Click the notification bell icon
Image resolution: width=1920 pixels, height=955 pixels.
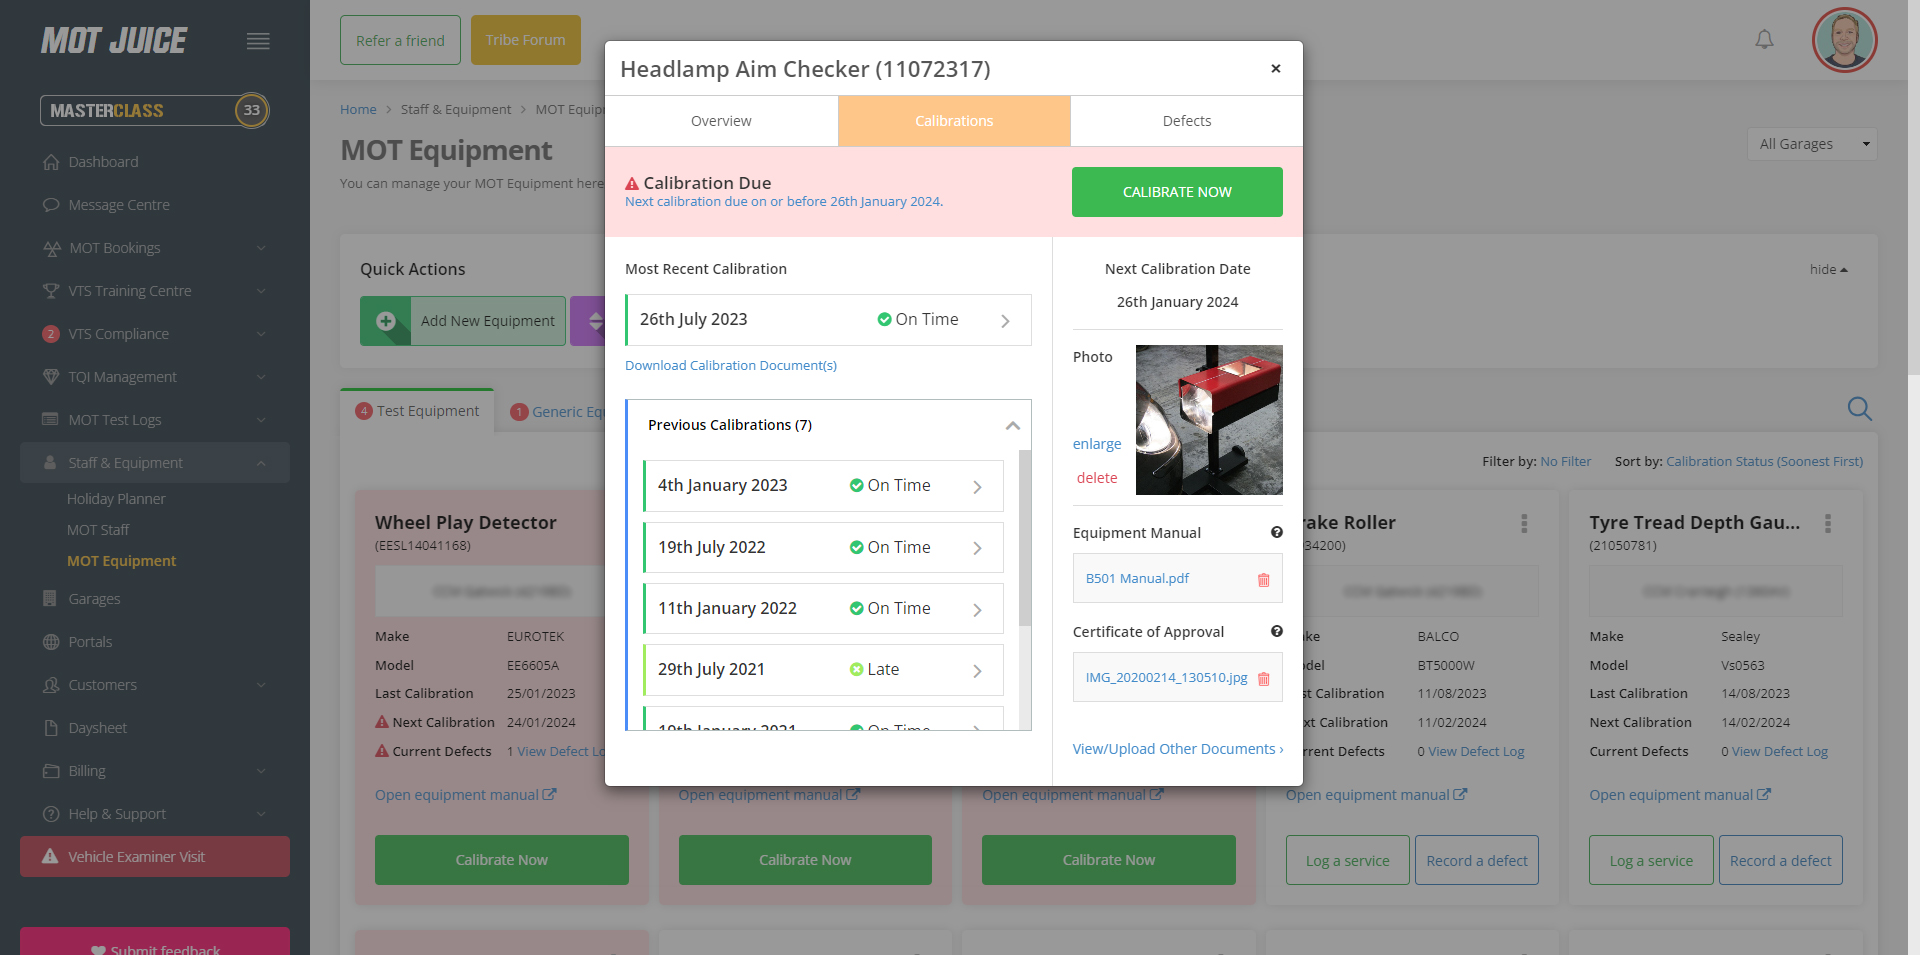pyautogui.click(x=1764, y=40)
